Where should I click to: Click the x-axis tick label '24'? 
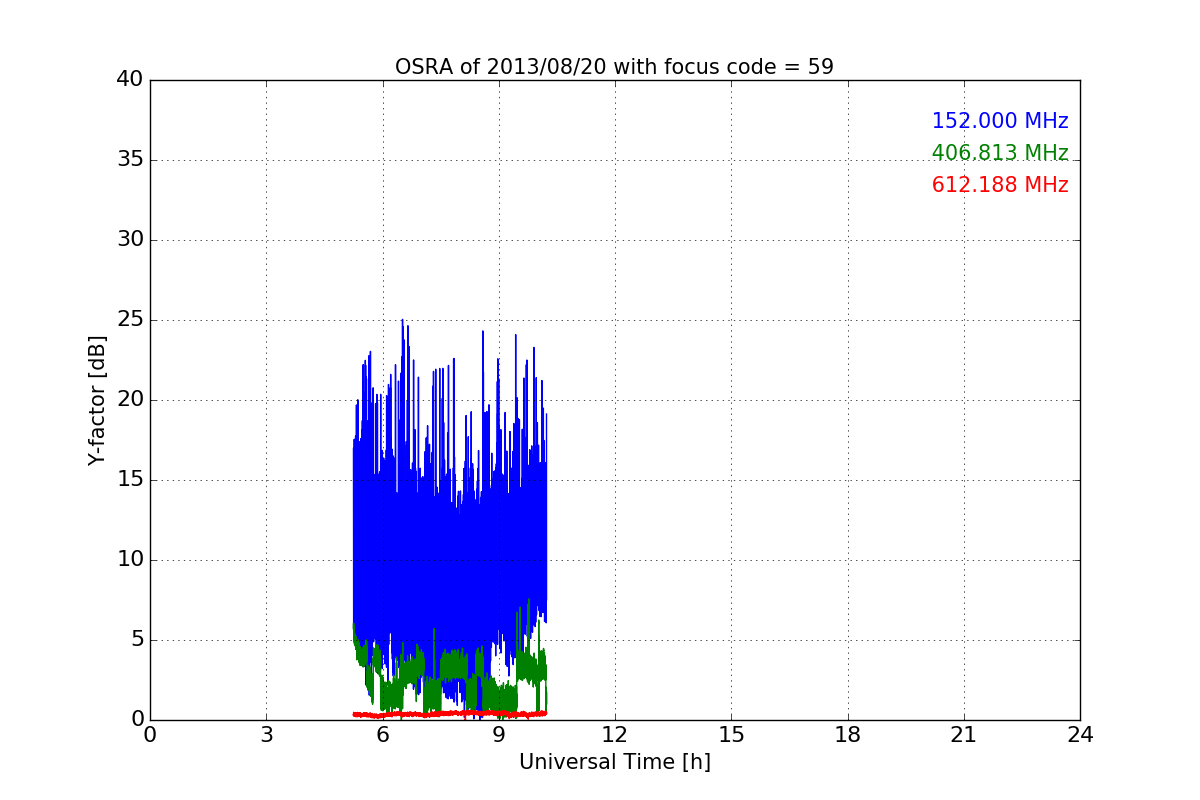[1080, 734]
